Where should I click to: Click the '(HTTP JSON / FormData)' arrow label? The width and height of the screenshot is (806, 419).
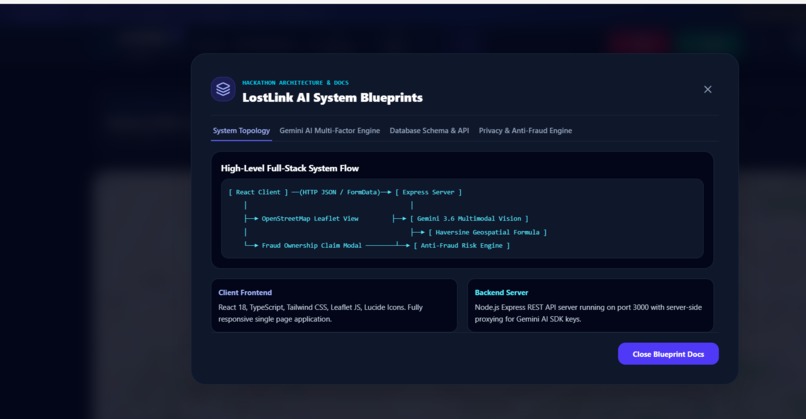340,192
